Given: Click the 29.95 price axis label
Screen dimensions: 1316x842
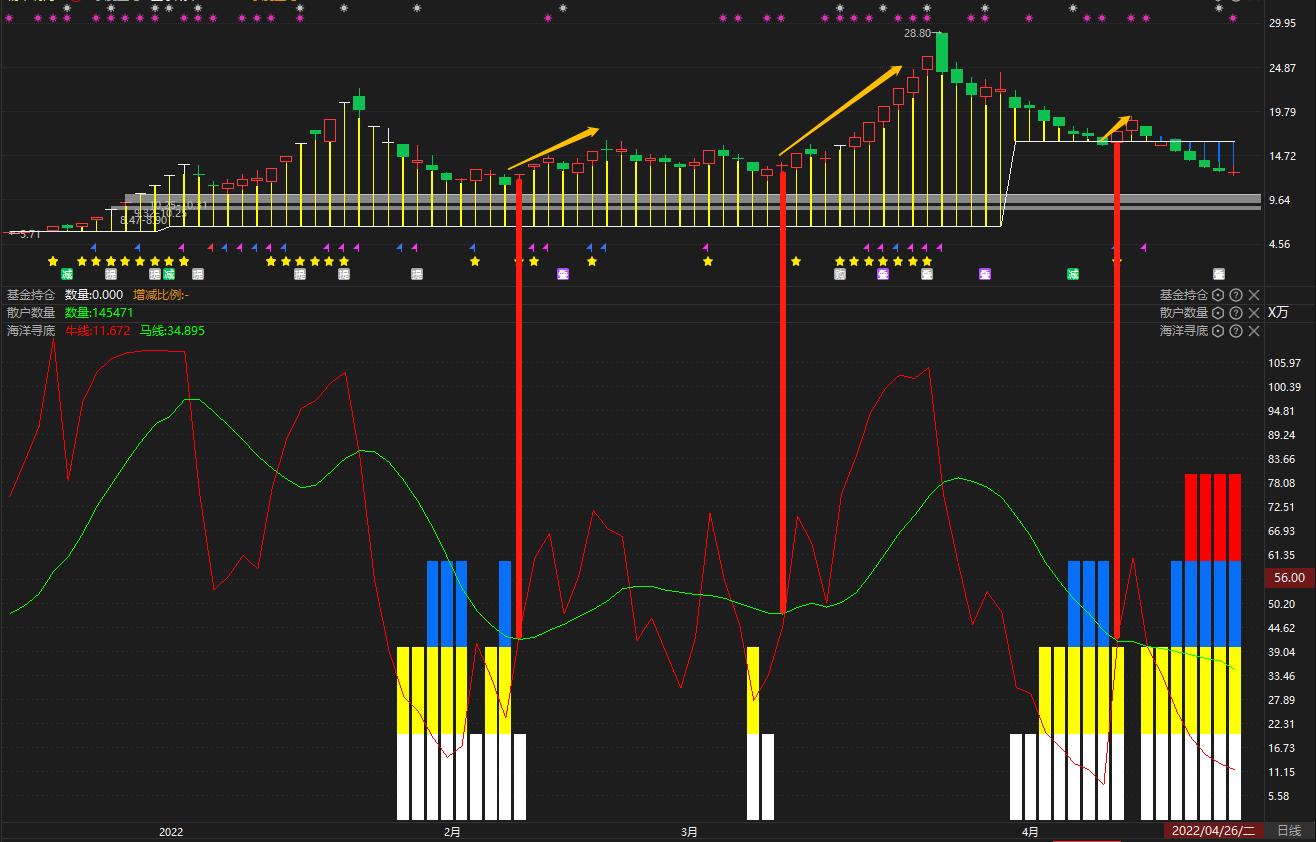Looking at the screenshot, I should pyautogui.click(x=1282, y=23).
